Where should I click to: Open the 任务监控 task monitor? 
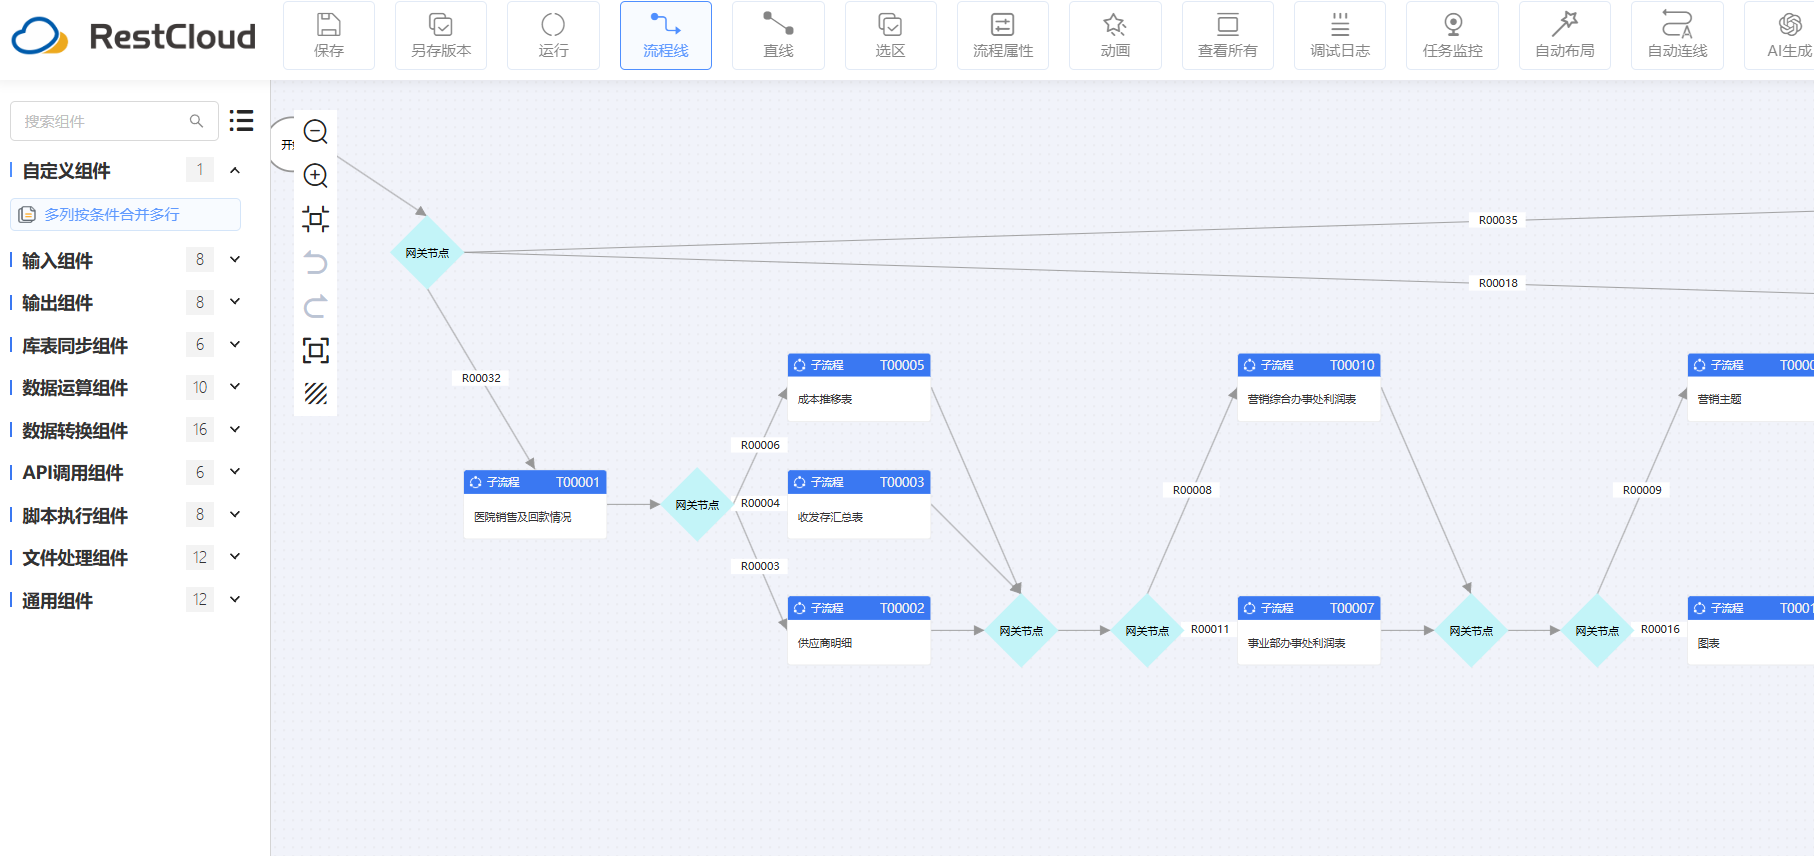click(1452, 36)
